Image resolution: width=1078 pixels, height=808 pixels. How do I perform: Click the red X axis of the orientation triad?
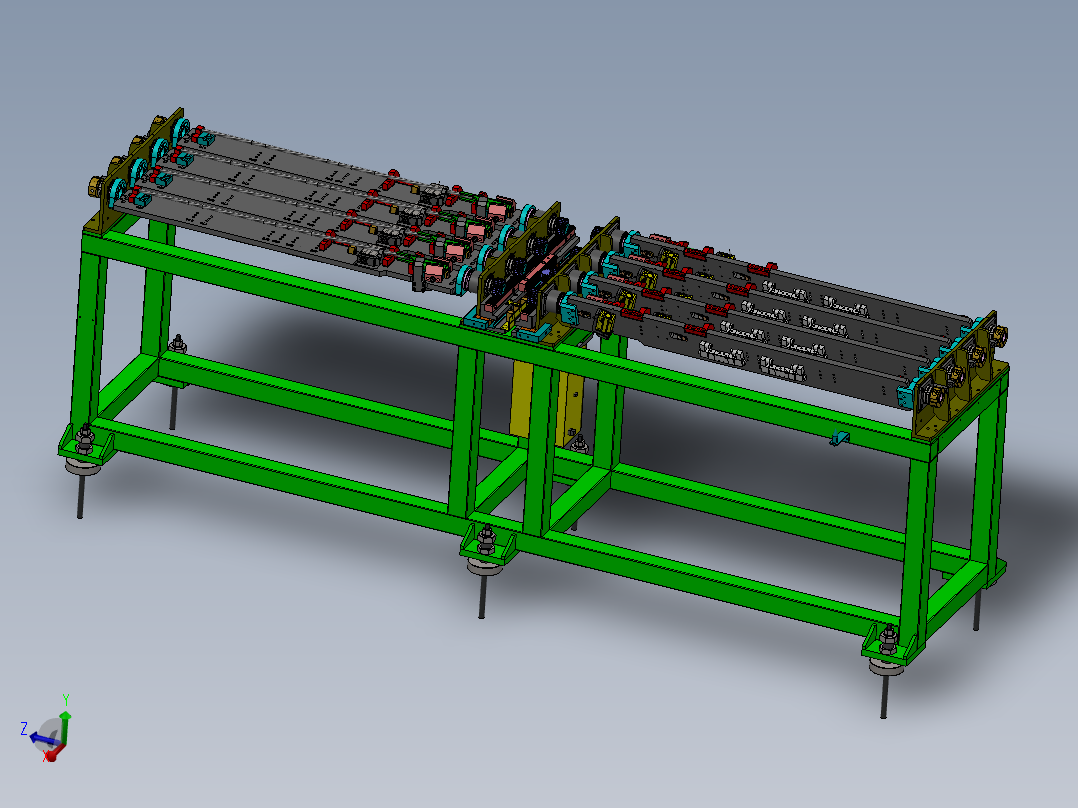click(x=54, y=754)
